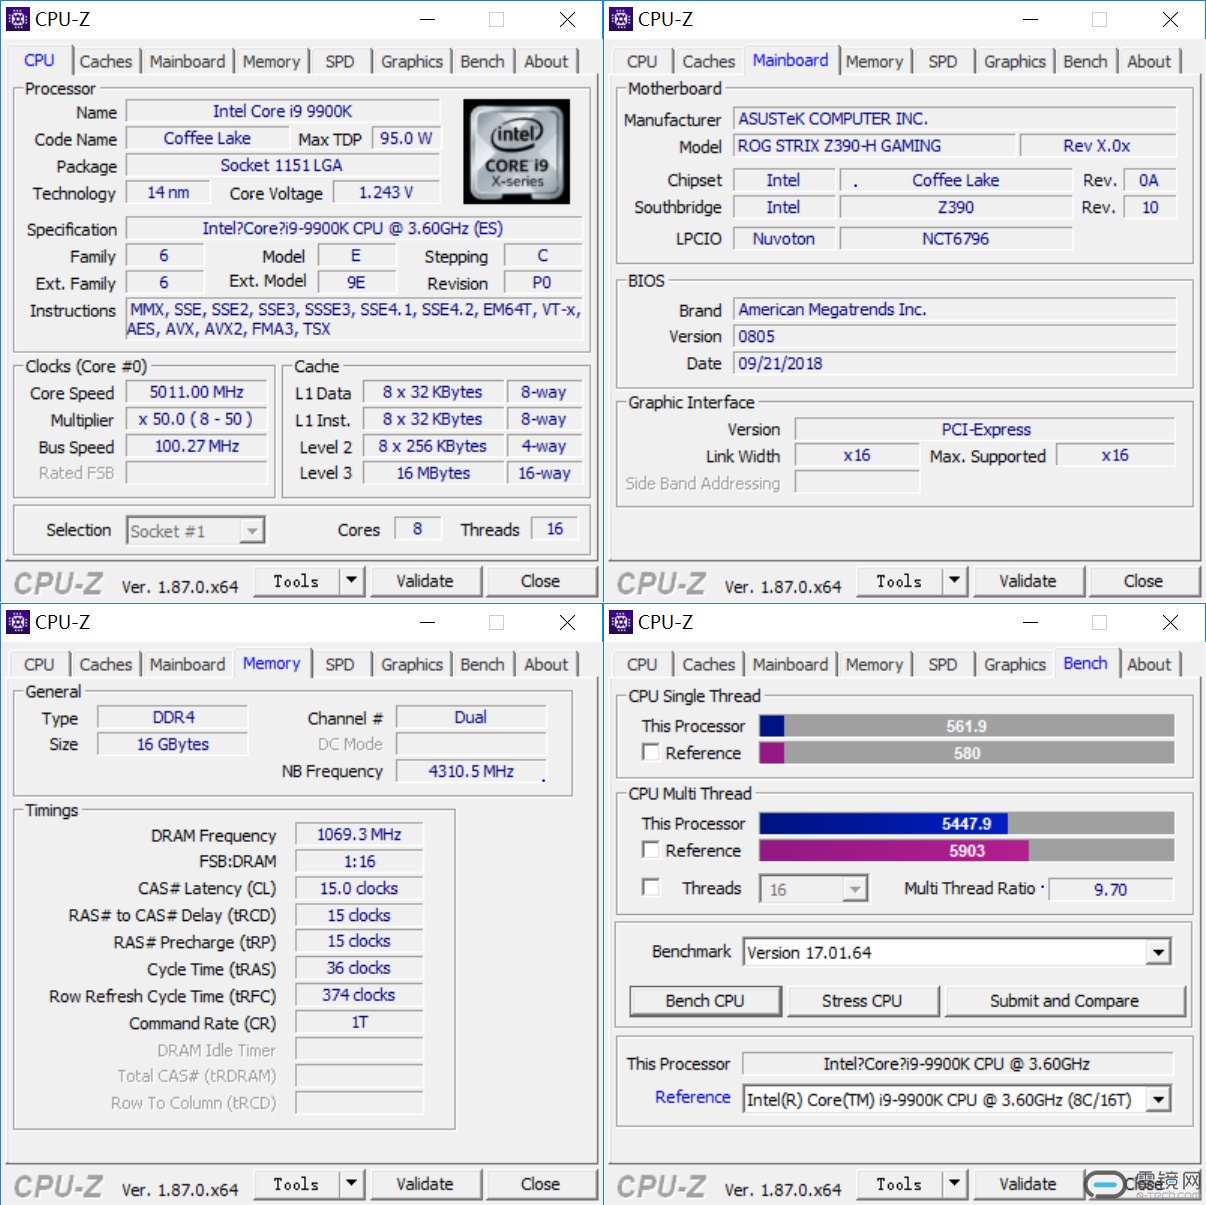Click the Intel Core i9 X-series logo
1206x1205 pixels.
pyautogui.click(x=517, y=151)
